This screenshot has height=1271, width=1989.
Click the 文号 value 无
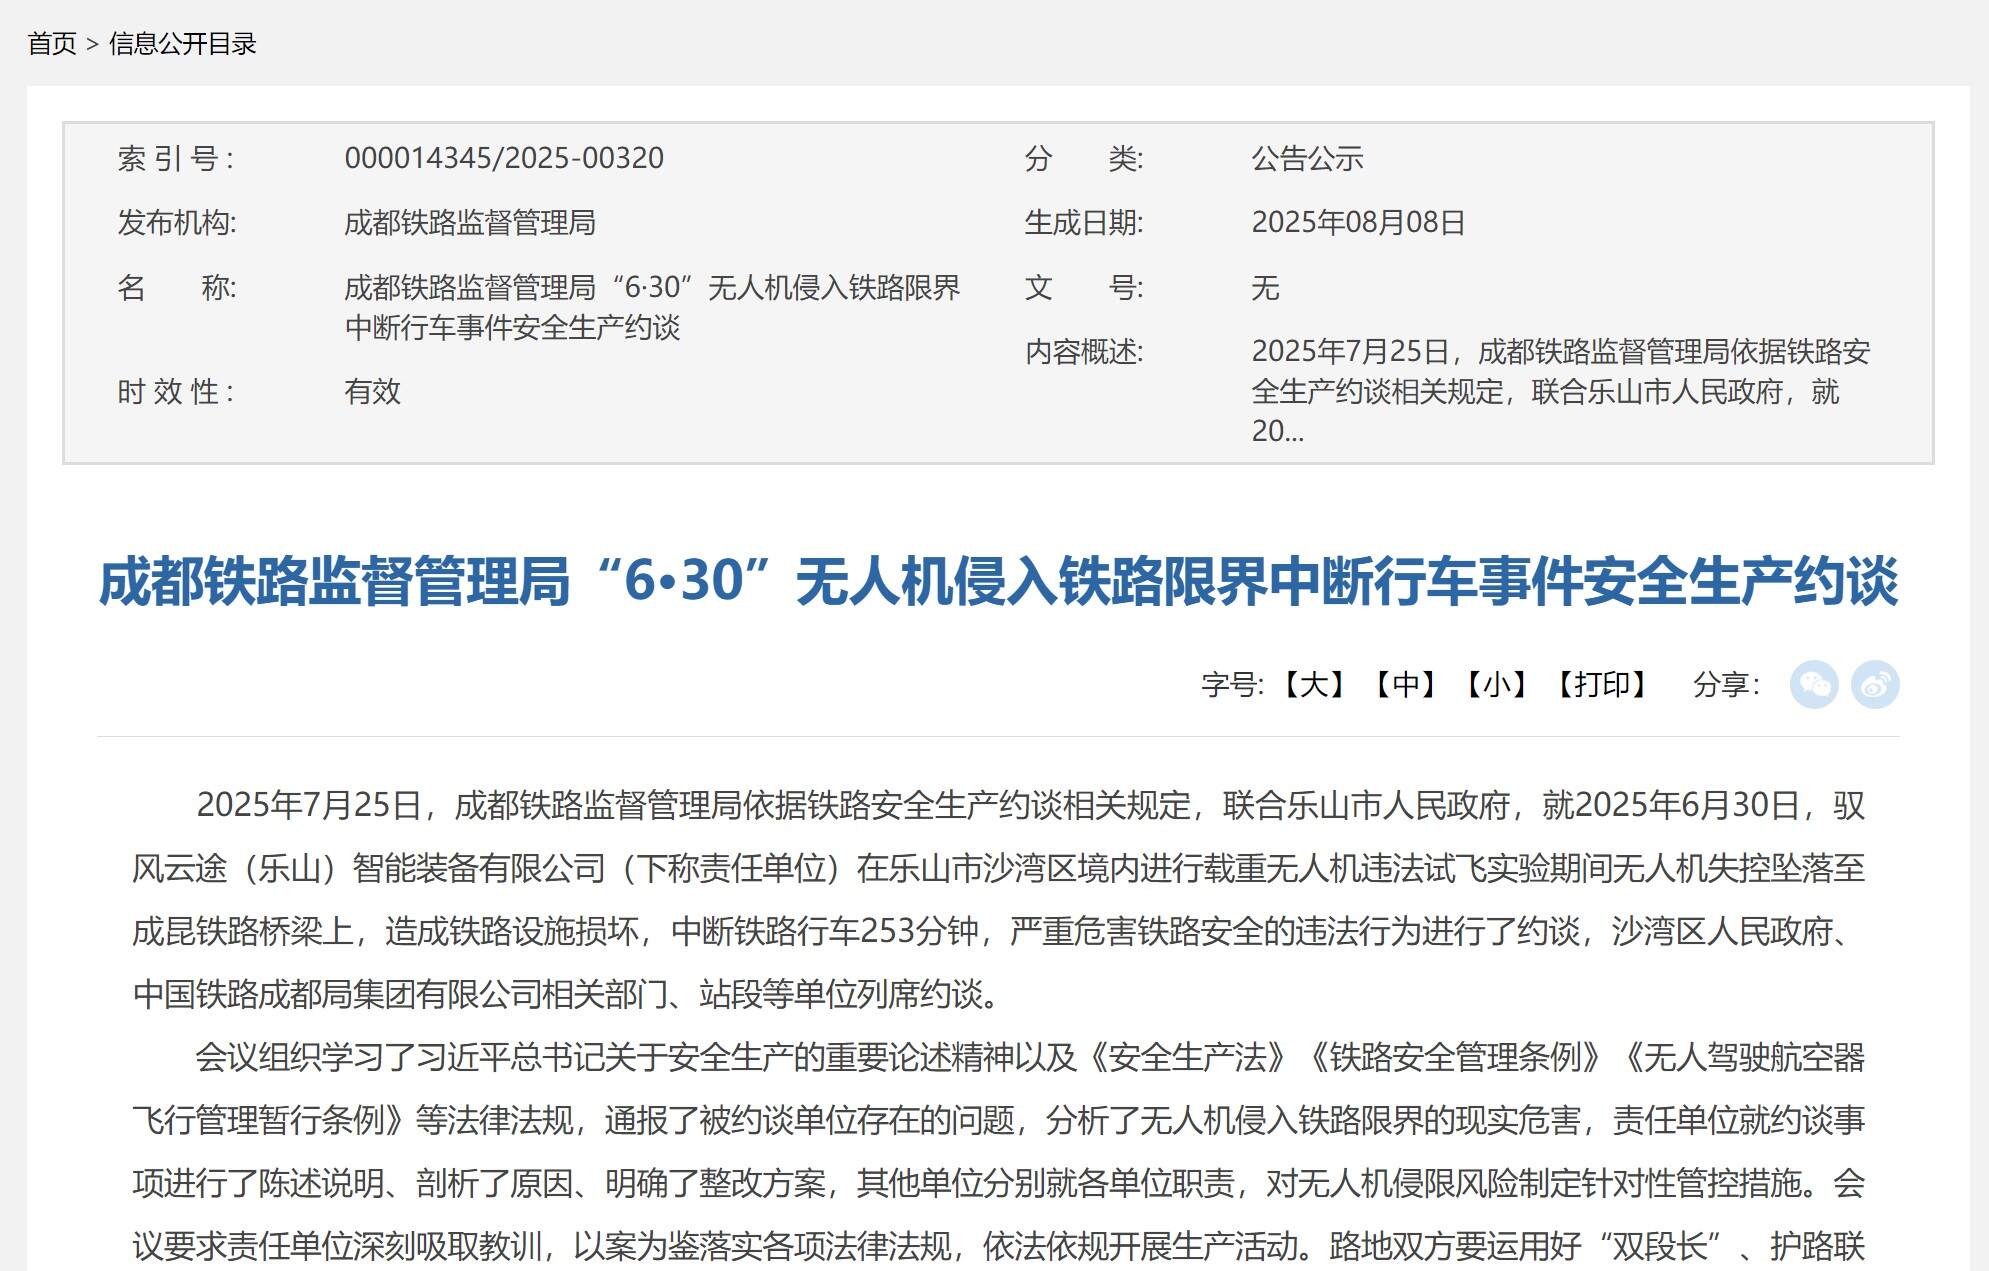(1265, 288)
